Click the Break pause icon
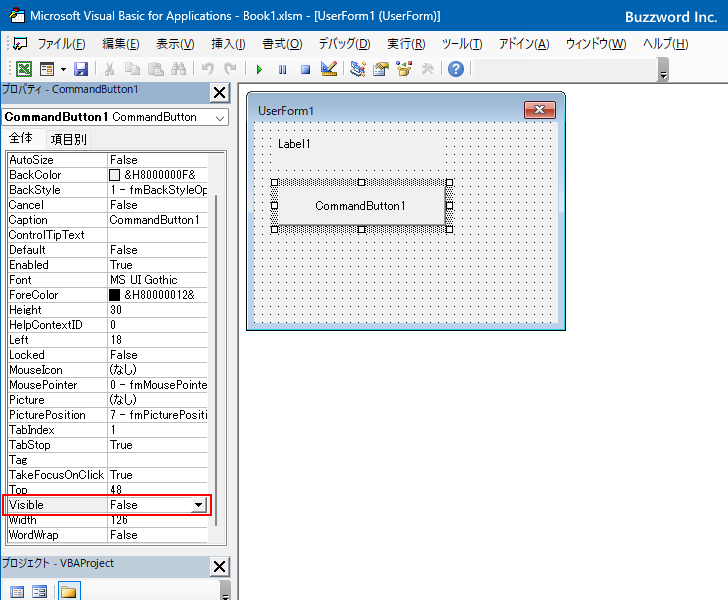The image size is (728, 600). pyautogui.click(x=282, y=70)
